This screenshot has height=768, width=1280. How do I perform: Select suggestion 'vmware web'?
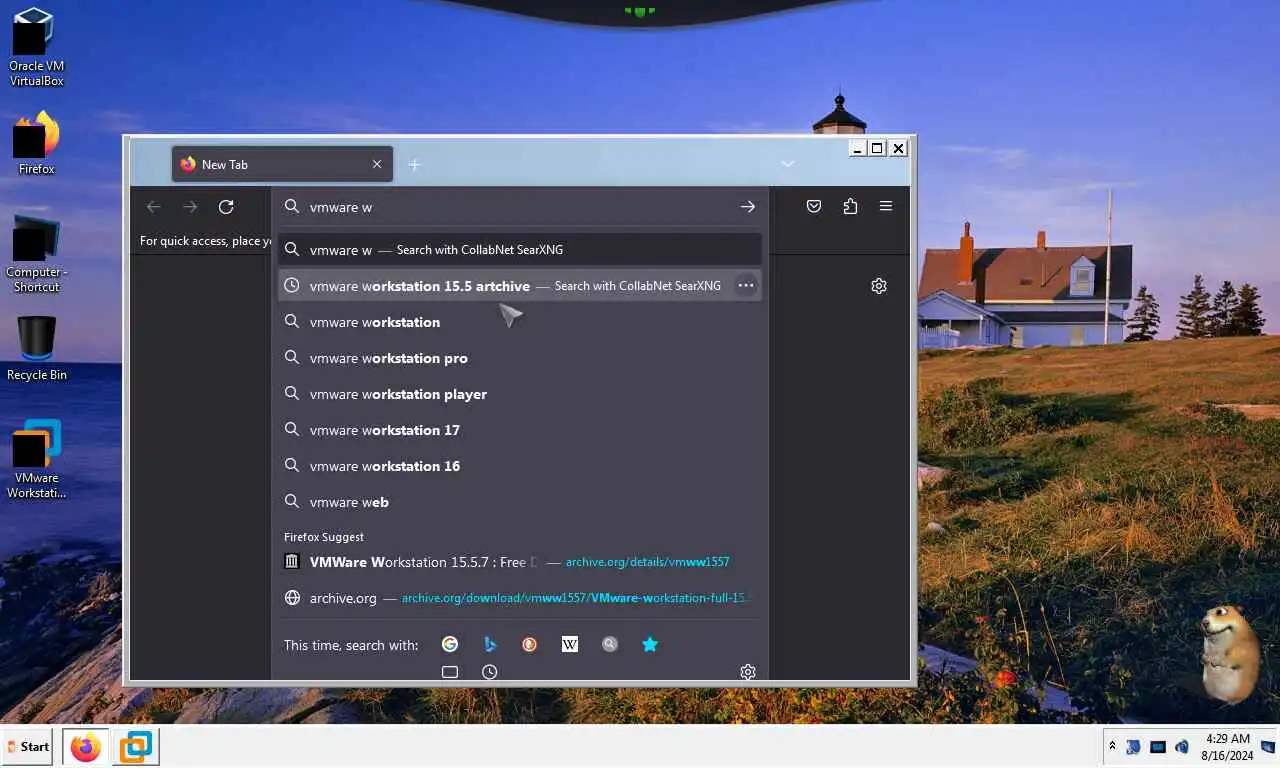point(520,502)
